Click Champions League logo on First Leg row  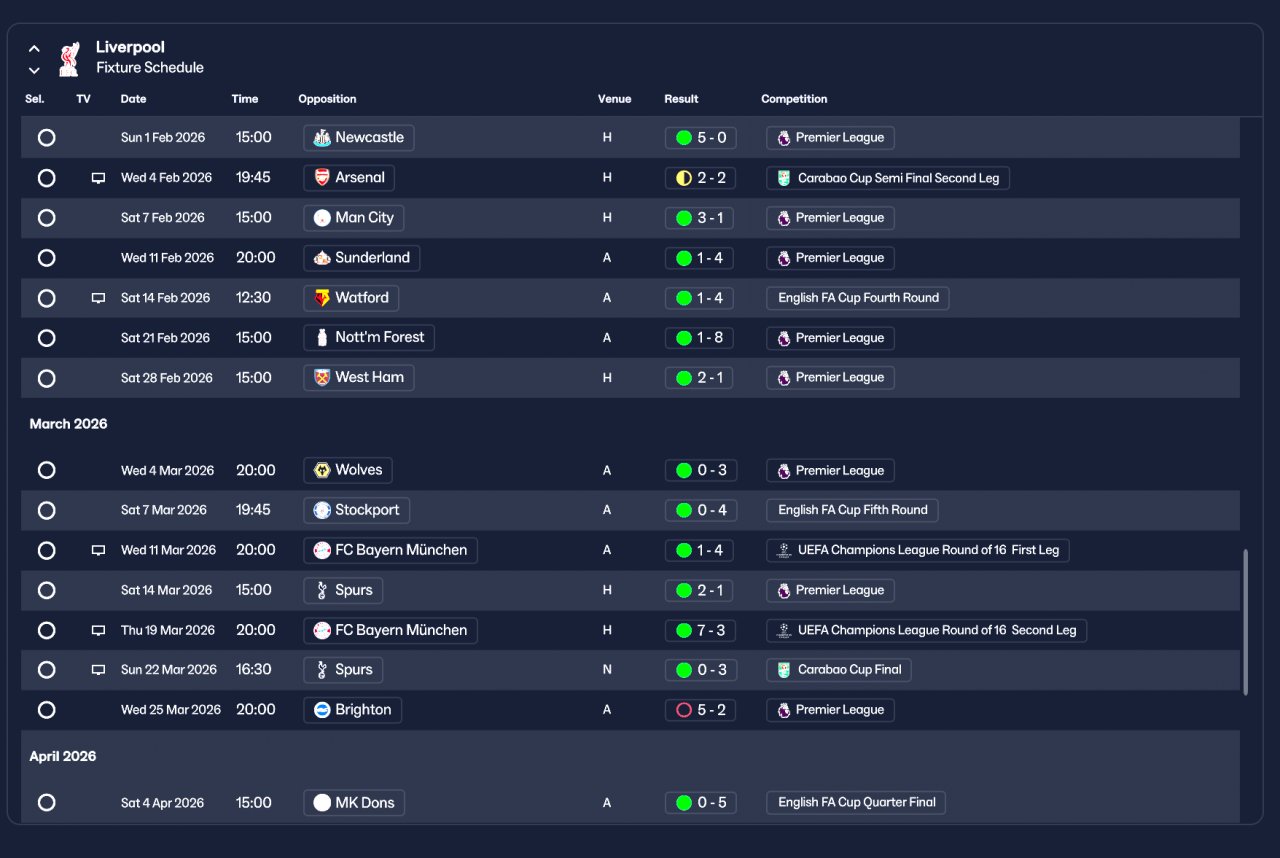[x=784, y=550]
